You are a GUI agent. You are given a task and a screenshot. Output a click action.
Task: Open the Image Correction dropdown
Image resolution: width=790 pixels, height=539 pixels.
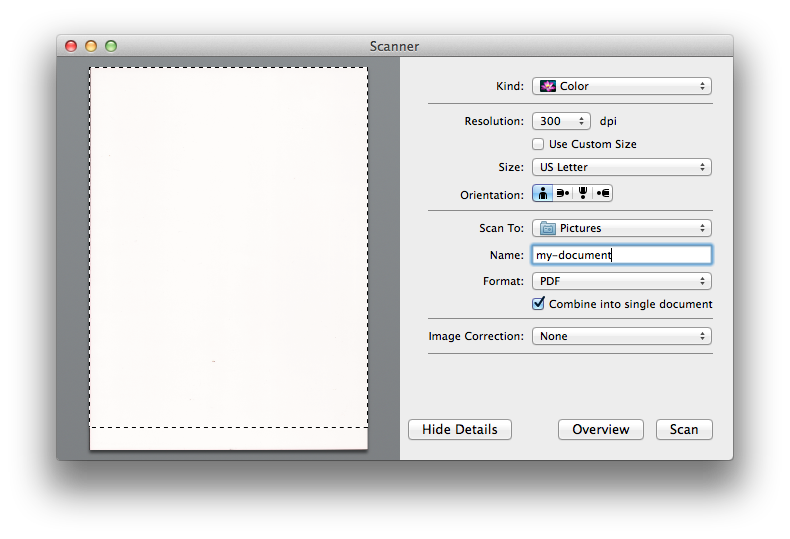click(622, 336)
